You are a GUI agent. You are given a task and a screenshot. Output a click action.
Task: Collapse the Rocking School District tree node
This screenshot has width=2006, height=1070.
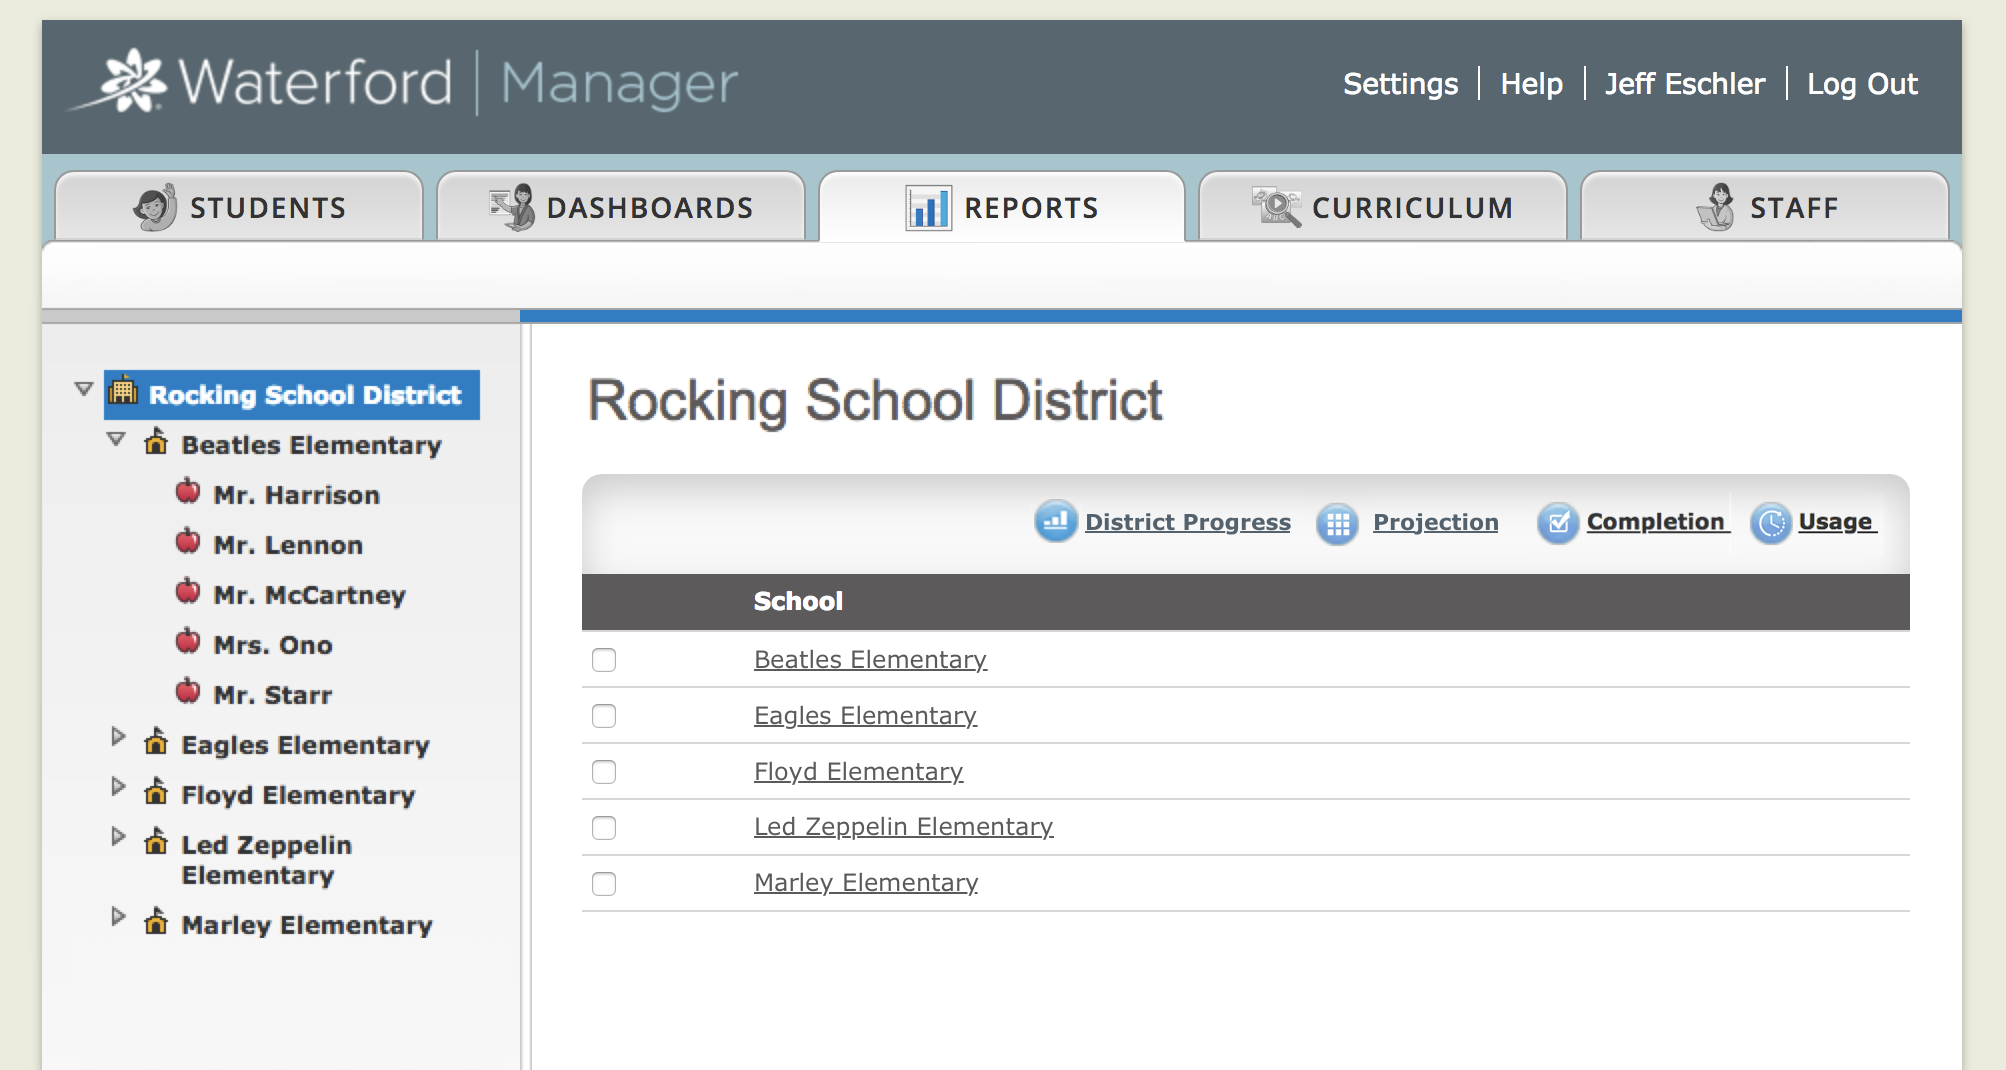pyautogui.click(x=84, y=389)
